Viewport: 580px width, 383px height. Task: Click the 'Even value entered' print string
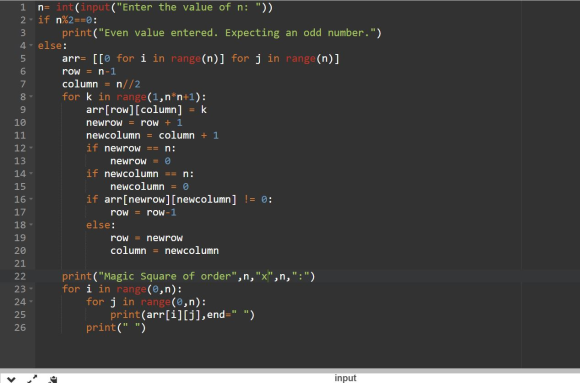click(x=237, y=33)
